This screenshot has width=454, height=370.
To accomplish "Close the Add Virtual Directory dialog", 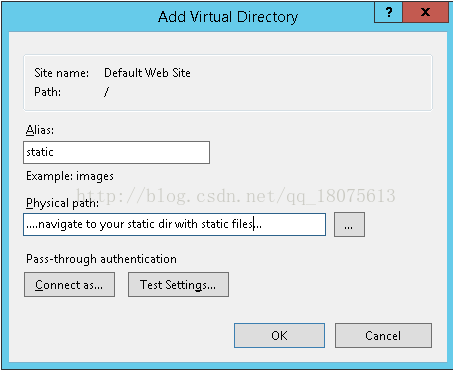I will pos(425,13).
